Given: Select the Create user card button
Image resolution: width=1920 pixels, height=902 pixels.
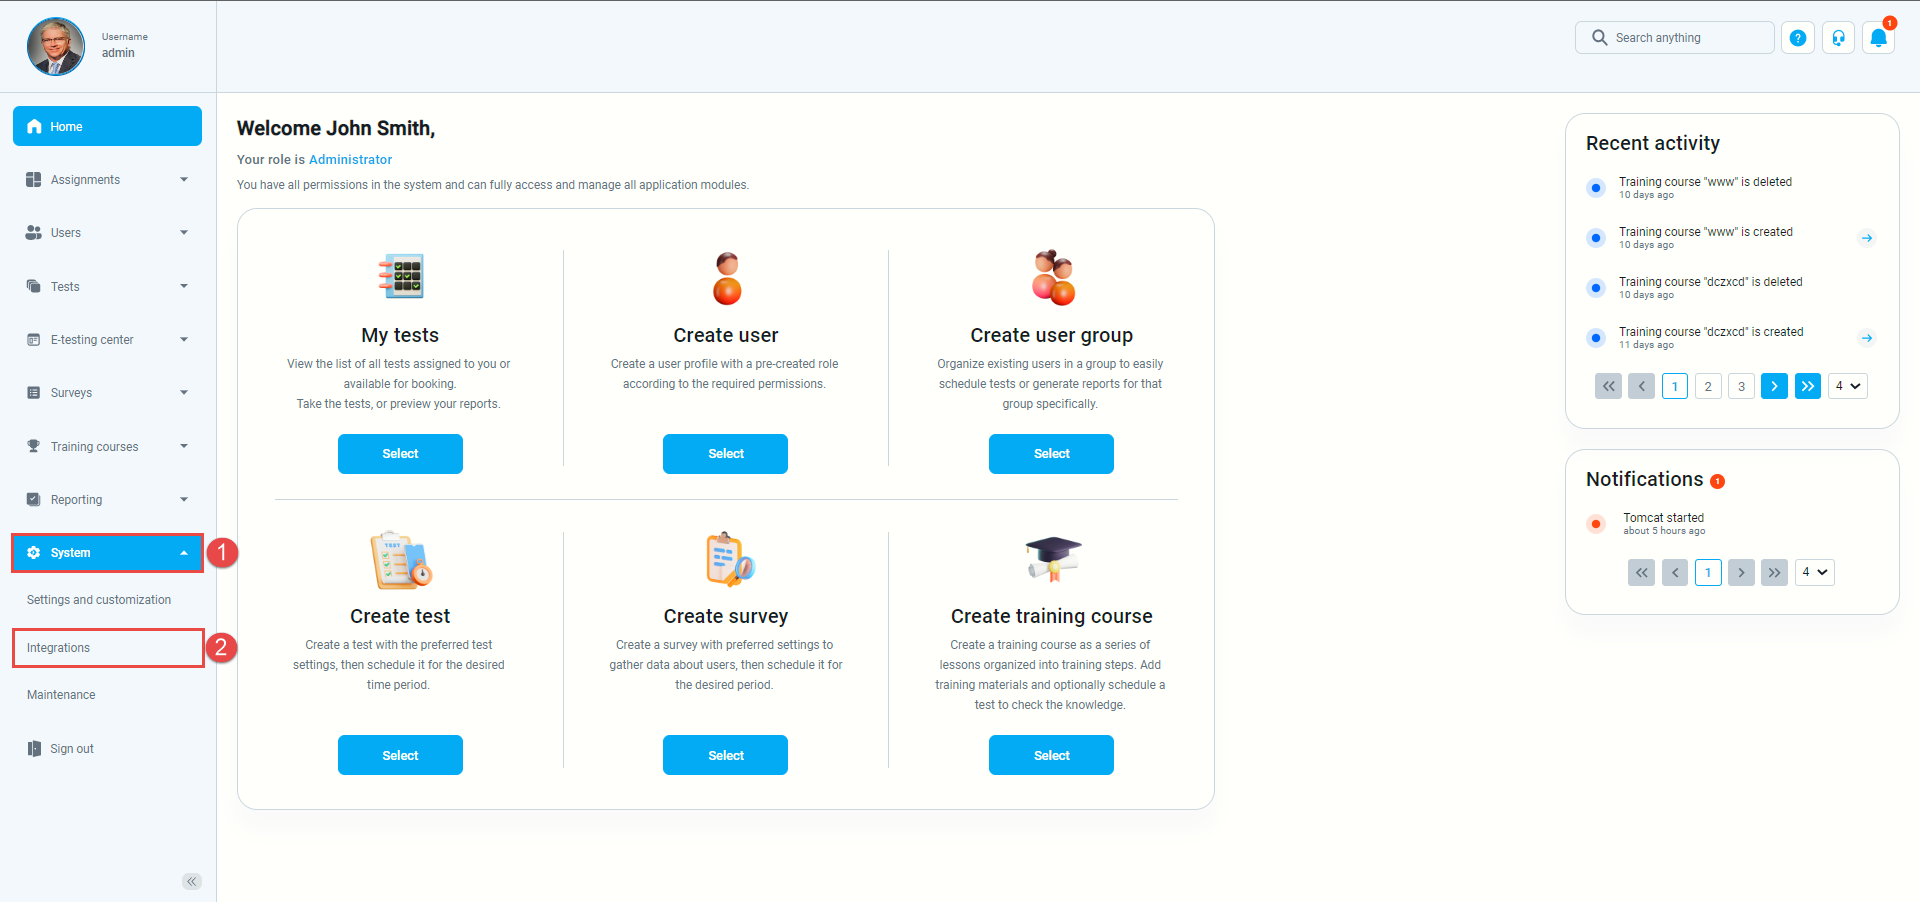Looking at the screenshot, I should tap(725, 454).
